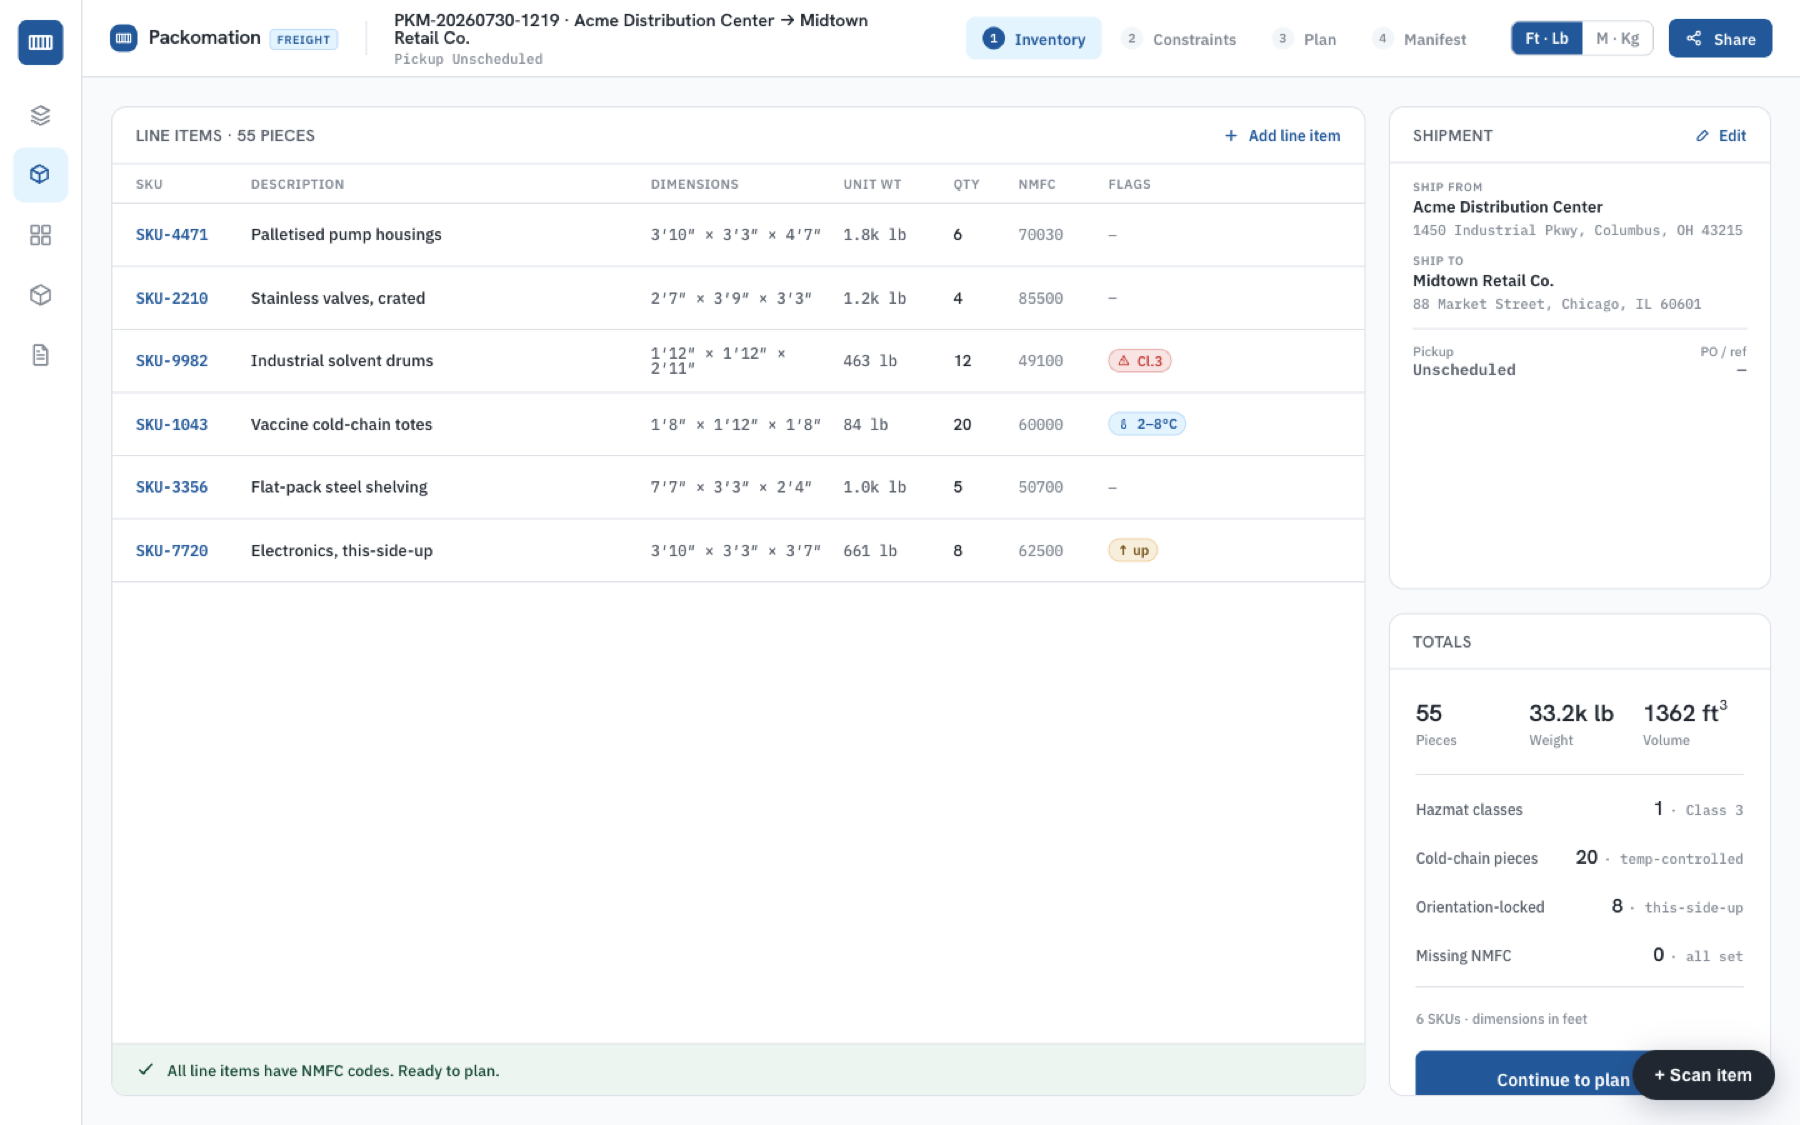Click the Cl.3 hazmat flag badge
The height and width of the screenshot is (1125, 1800).
coord(1139,361)
